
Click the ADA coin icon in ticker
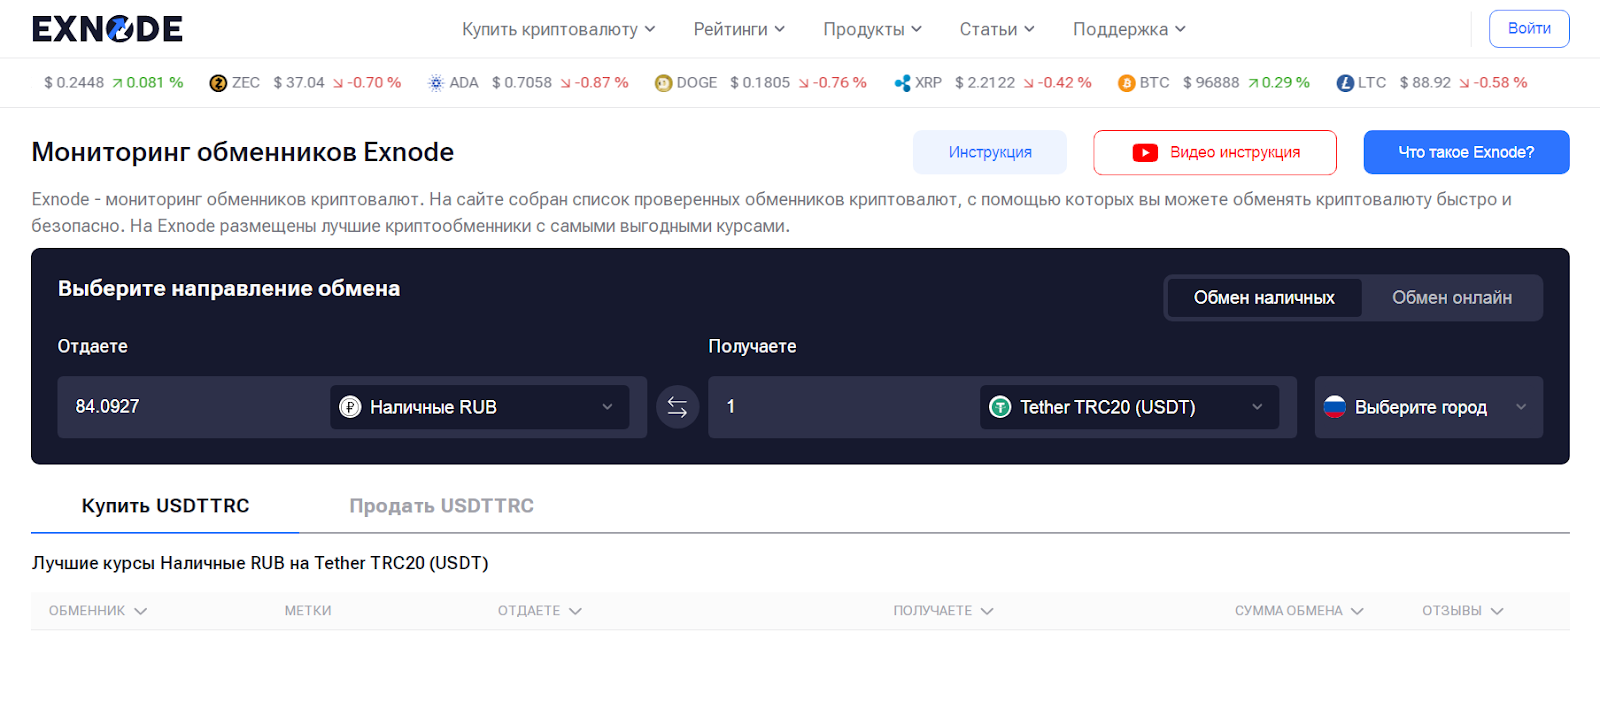click(436, 83)
